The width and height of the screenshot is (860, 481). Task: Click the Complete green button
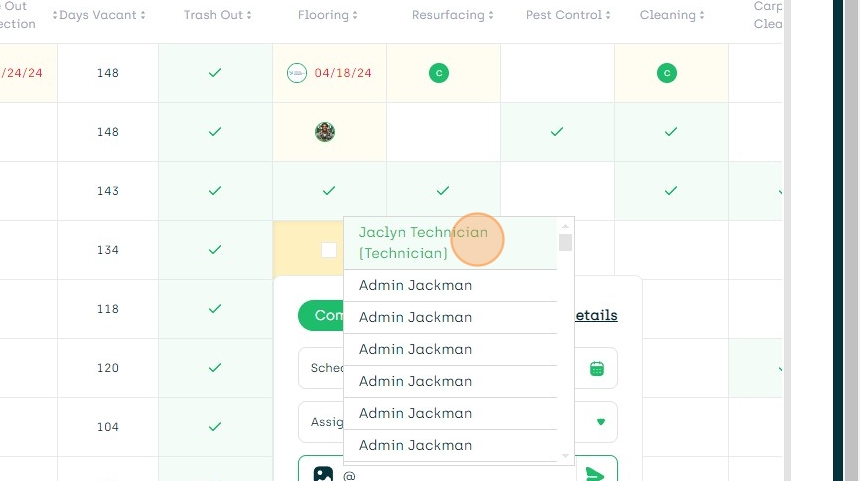321,315
